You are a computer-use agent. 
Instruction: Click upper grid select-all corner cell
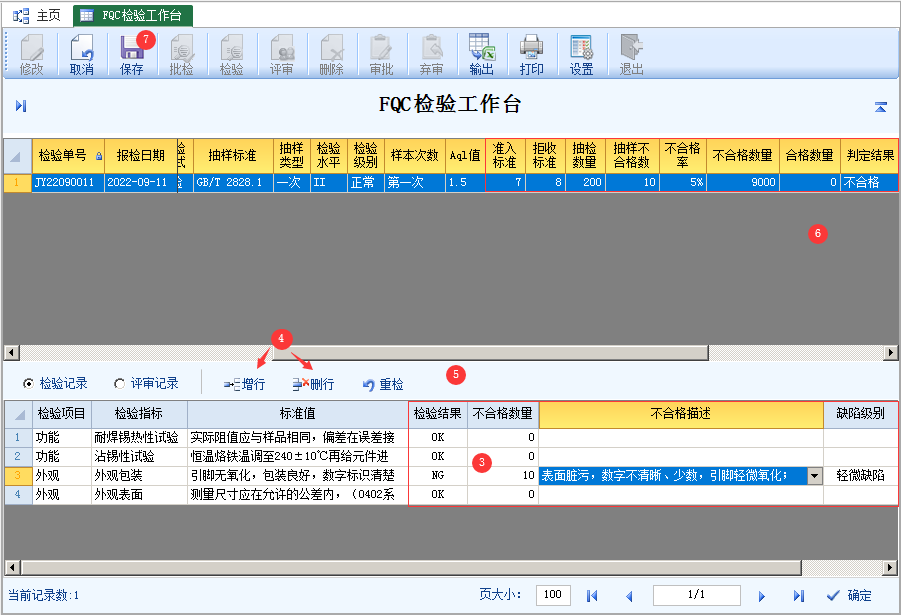17,155
